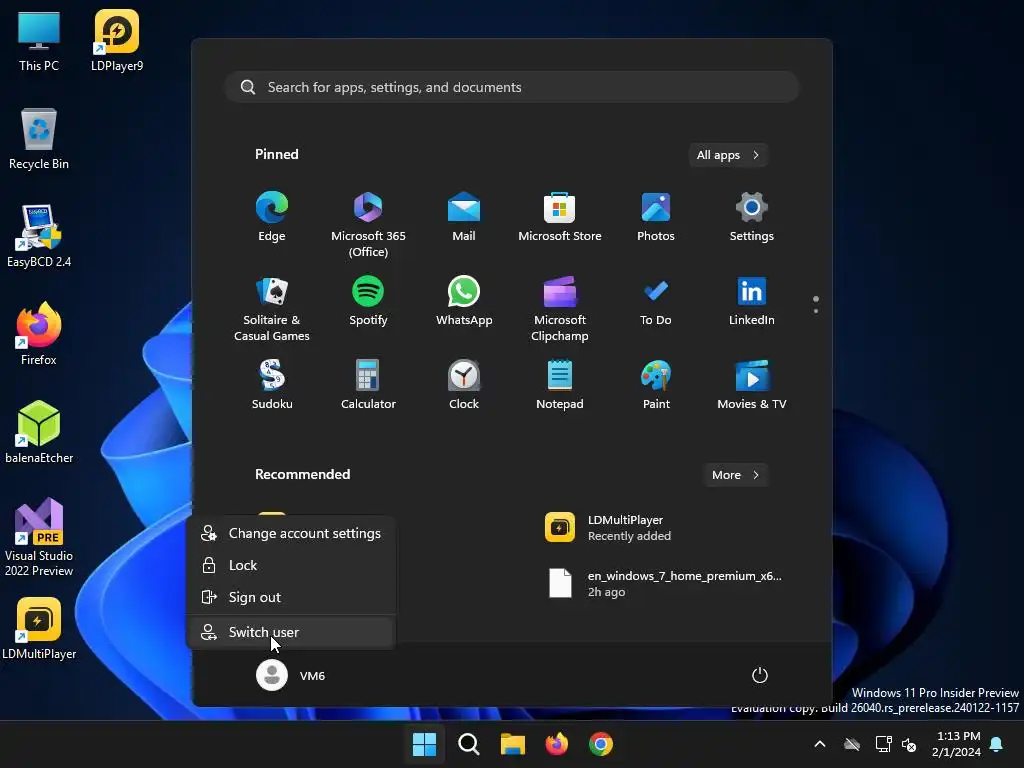Expand All apps list
1024x768 pixels.
[728, 155]
